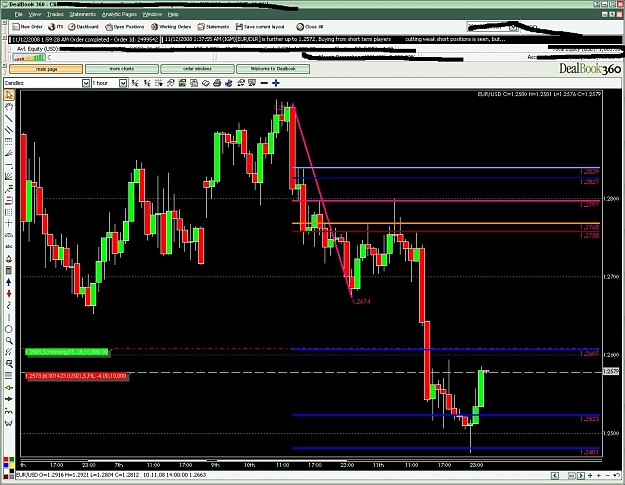Select the W pattern tool

(9, 422)
